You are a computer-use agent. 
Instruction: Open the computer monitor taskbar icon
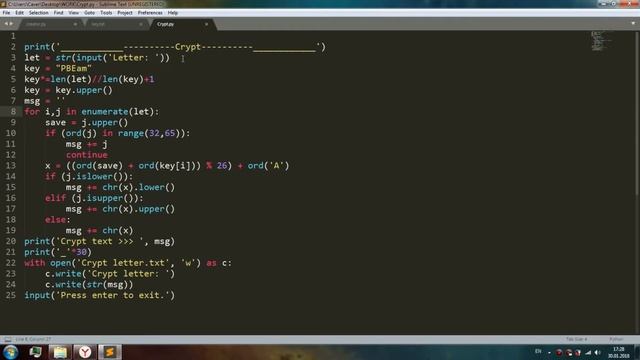tap(36, 352)
